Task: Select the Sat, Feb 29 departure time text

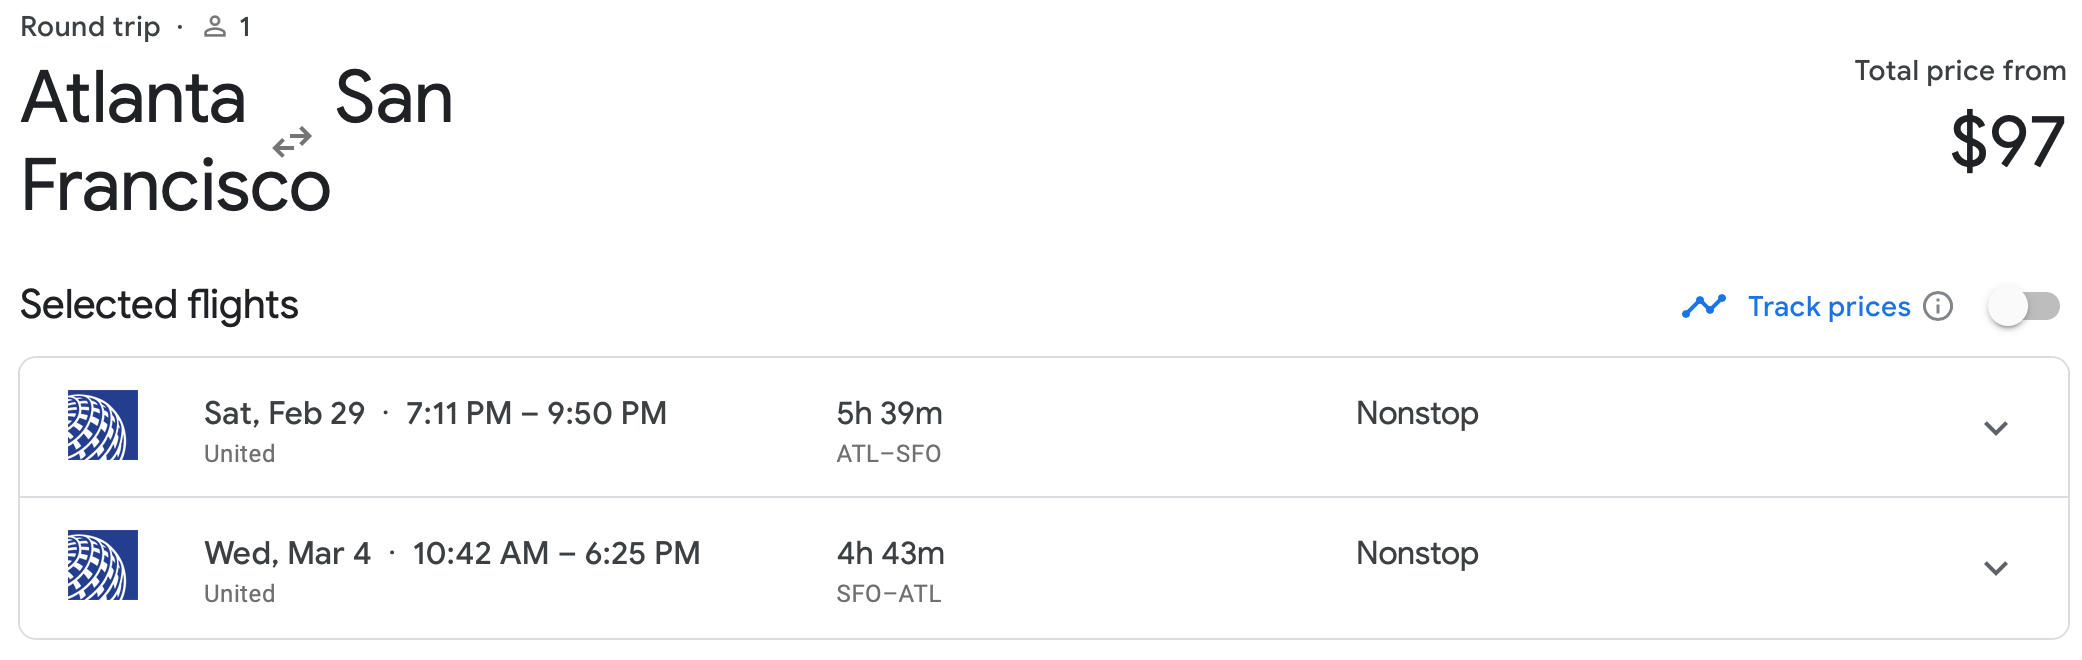Action: (x=536, y=413)
